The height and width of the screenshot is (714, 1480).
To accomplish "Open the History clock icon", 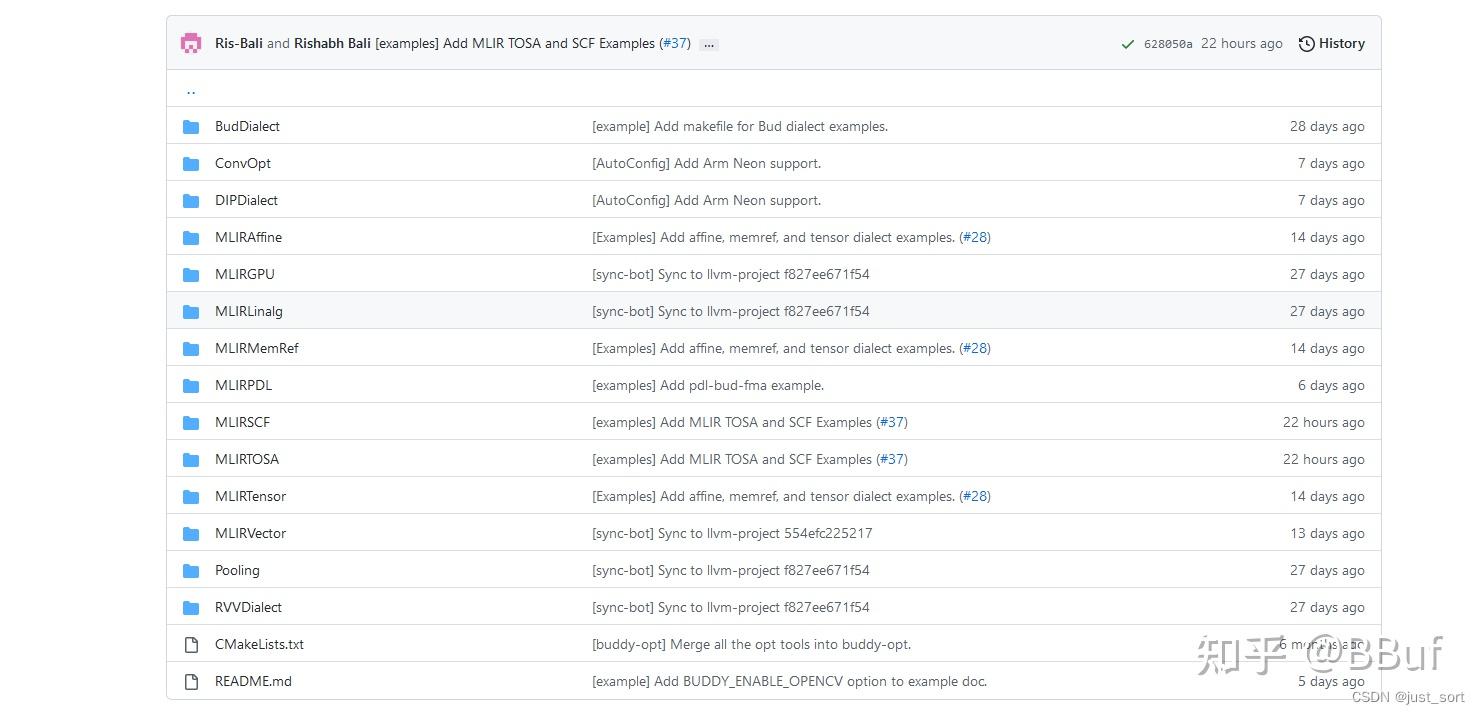I will pyautogui.click(x=1306, y=44).
